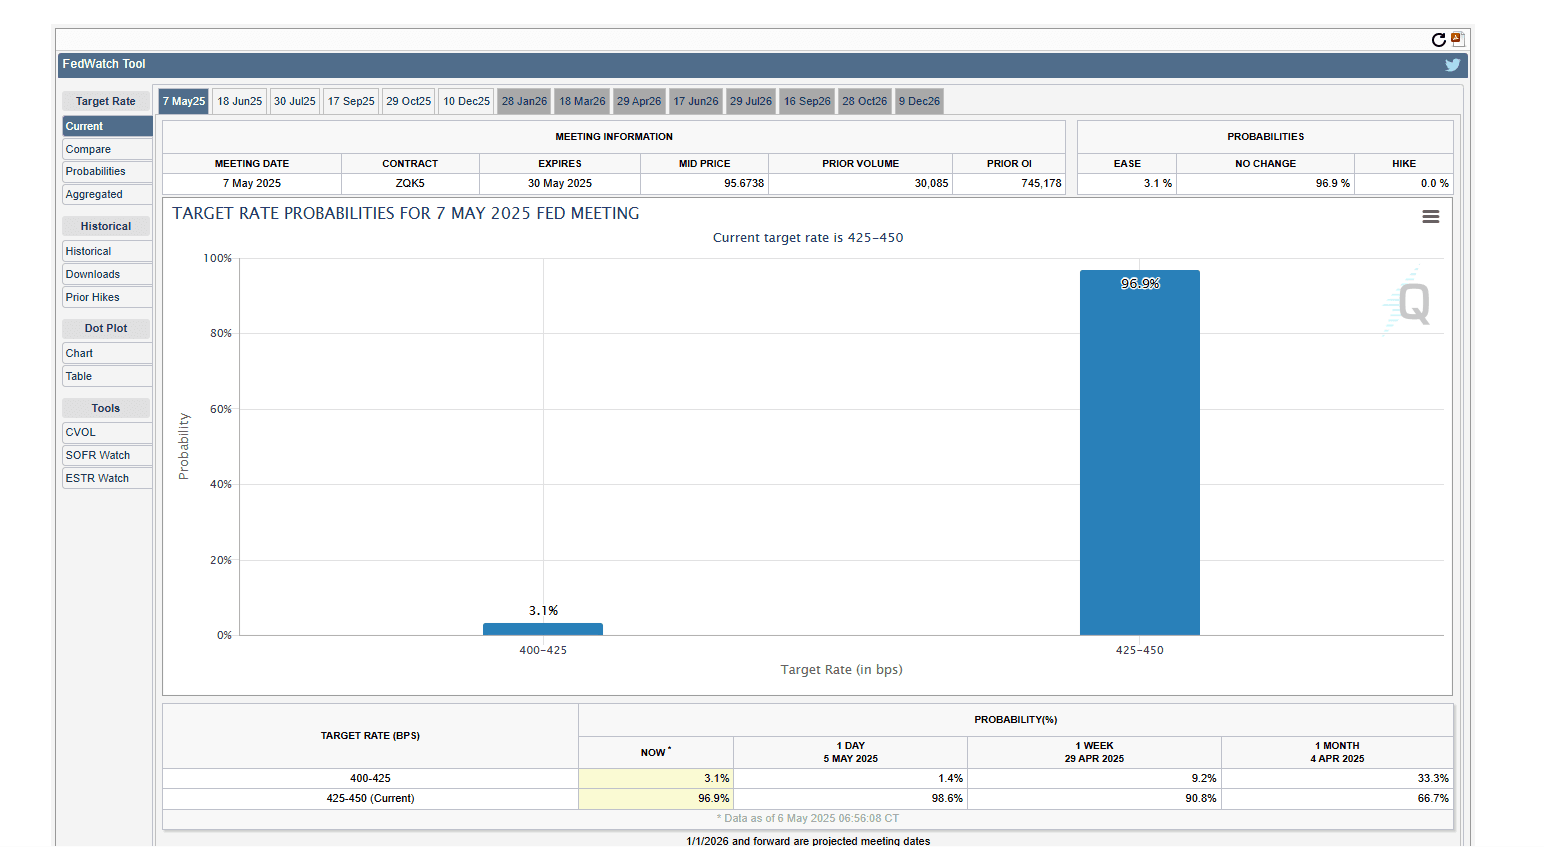1544x847 pixels.
Task: Open the 9 Dec26 meeting tab
Action: point(919,101)
